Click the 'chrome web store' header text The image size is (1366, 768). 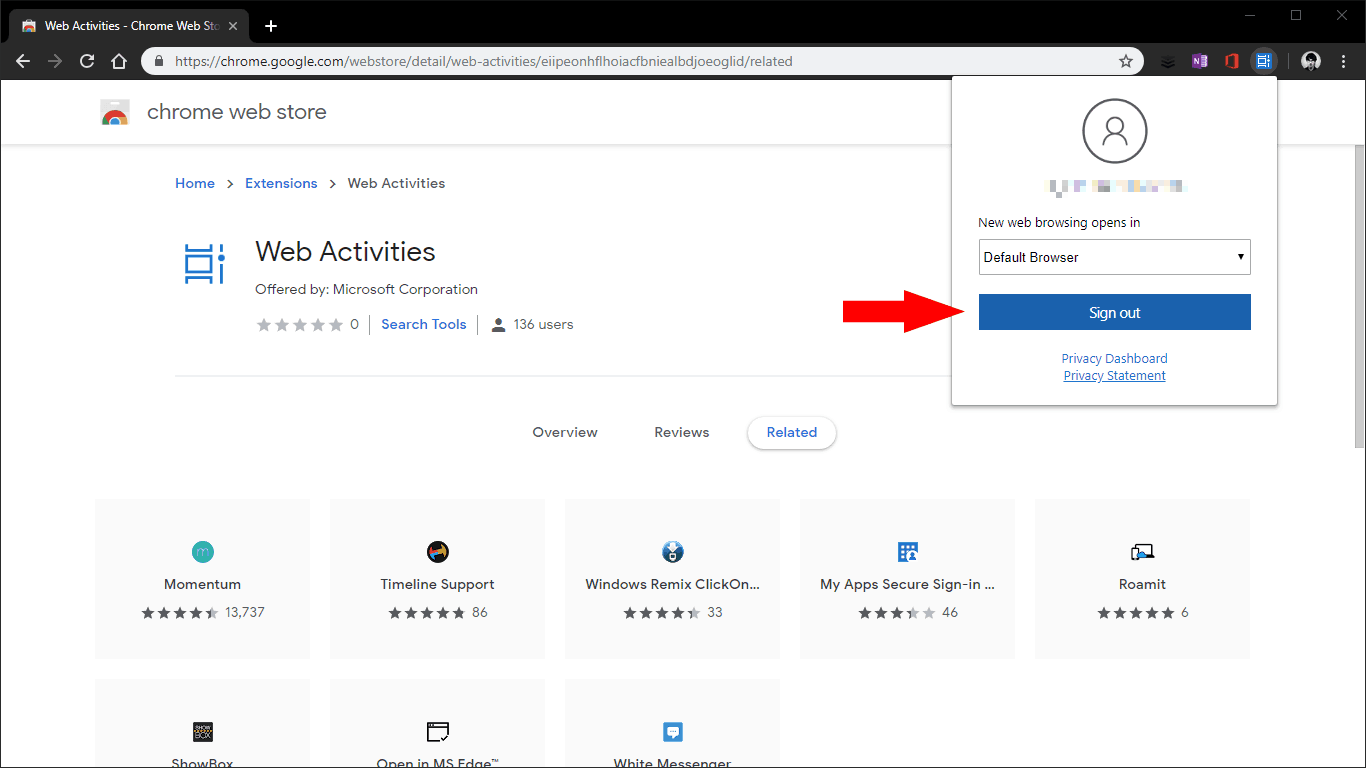237,112
